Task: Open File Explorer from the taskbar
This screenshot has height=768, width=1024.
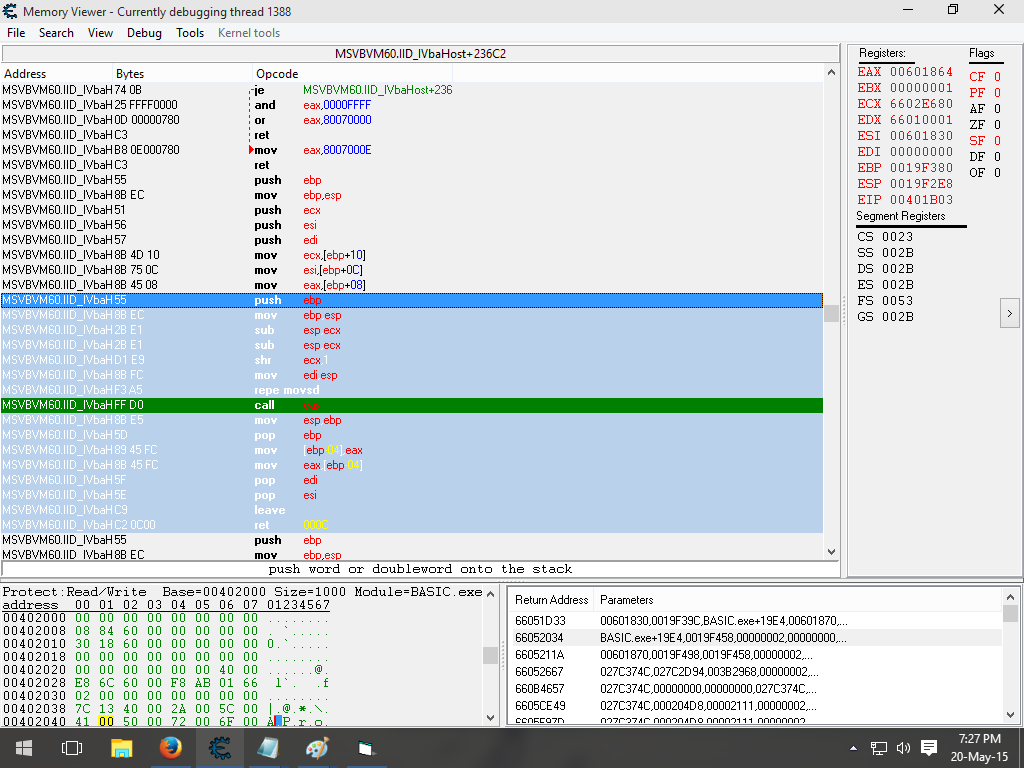Action: (x=121, y=747)
